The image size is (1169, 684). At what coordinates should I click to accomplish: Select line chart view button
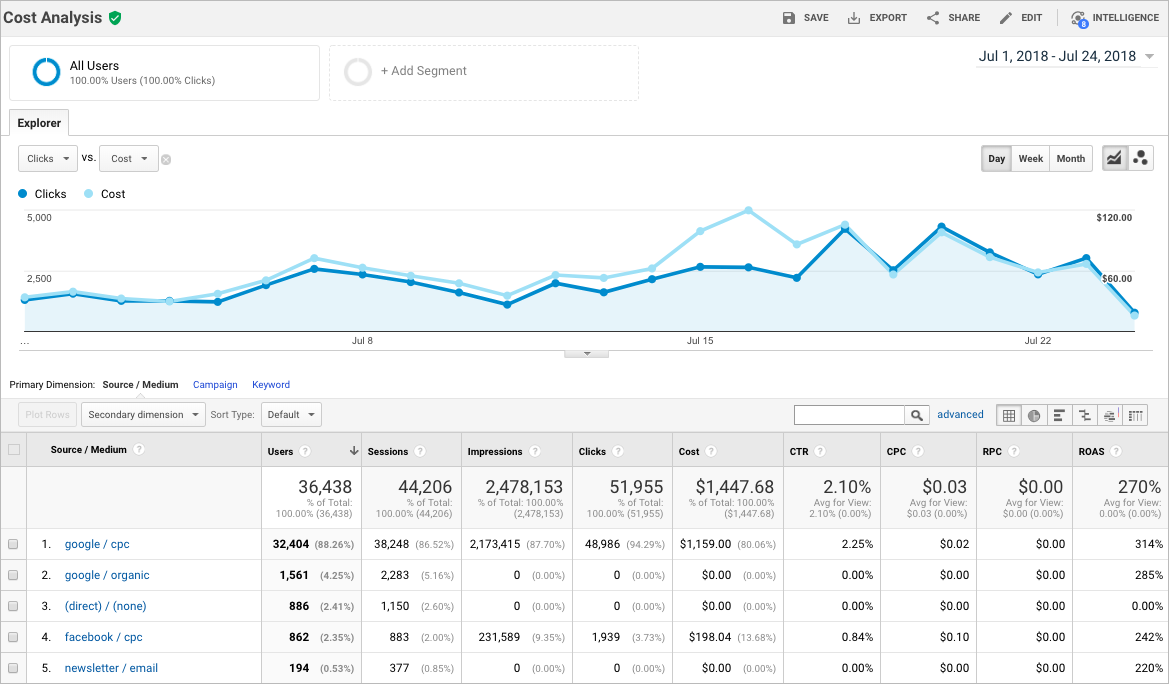point(1113,158)
